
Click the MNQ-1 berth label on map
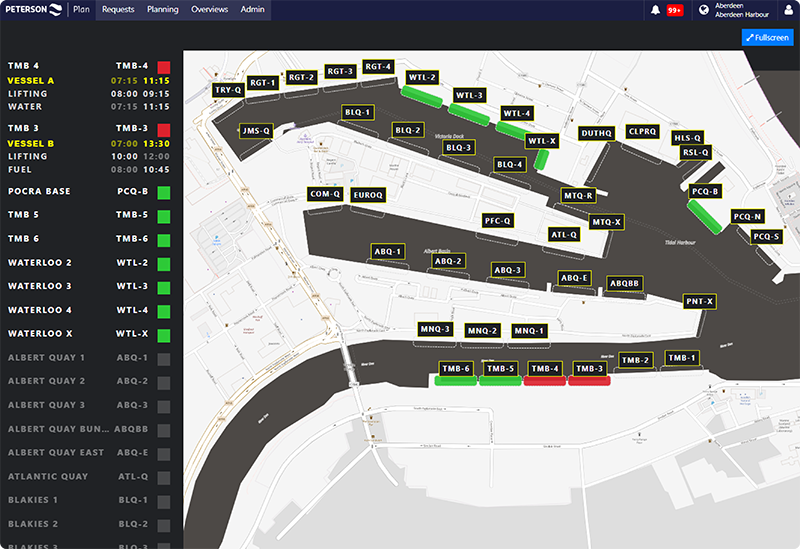click(x=529, y=331)
